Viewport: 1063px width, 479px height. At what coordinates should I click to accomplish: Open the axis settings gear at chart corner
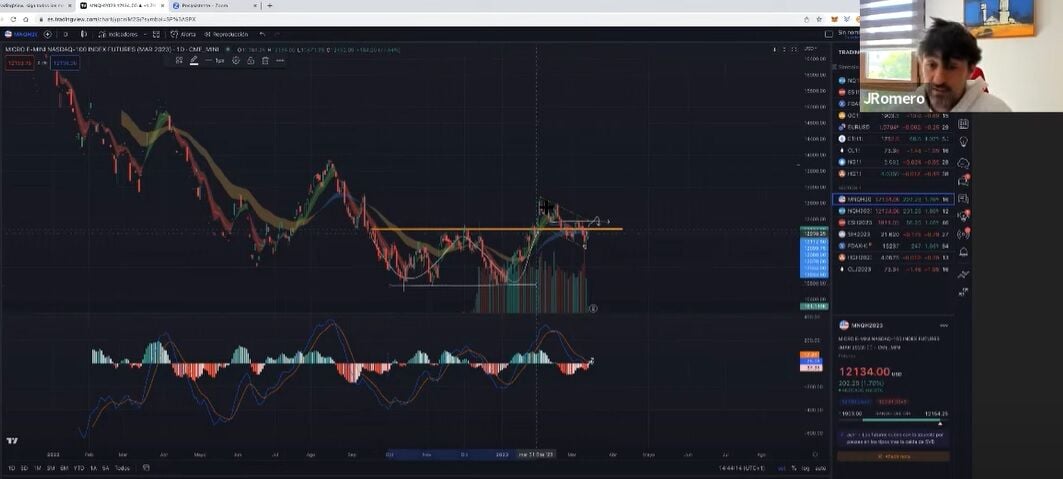point(815,455)
